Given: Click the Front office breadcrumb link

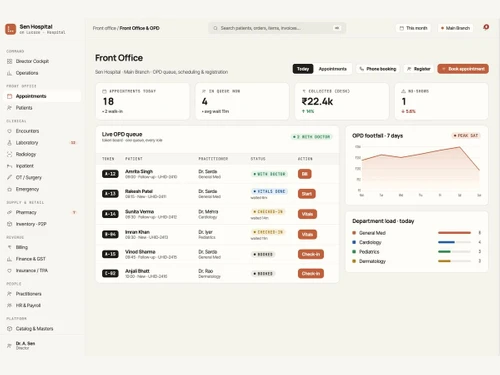Looking at the screenshot, I should point(104,28).
